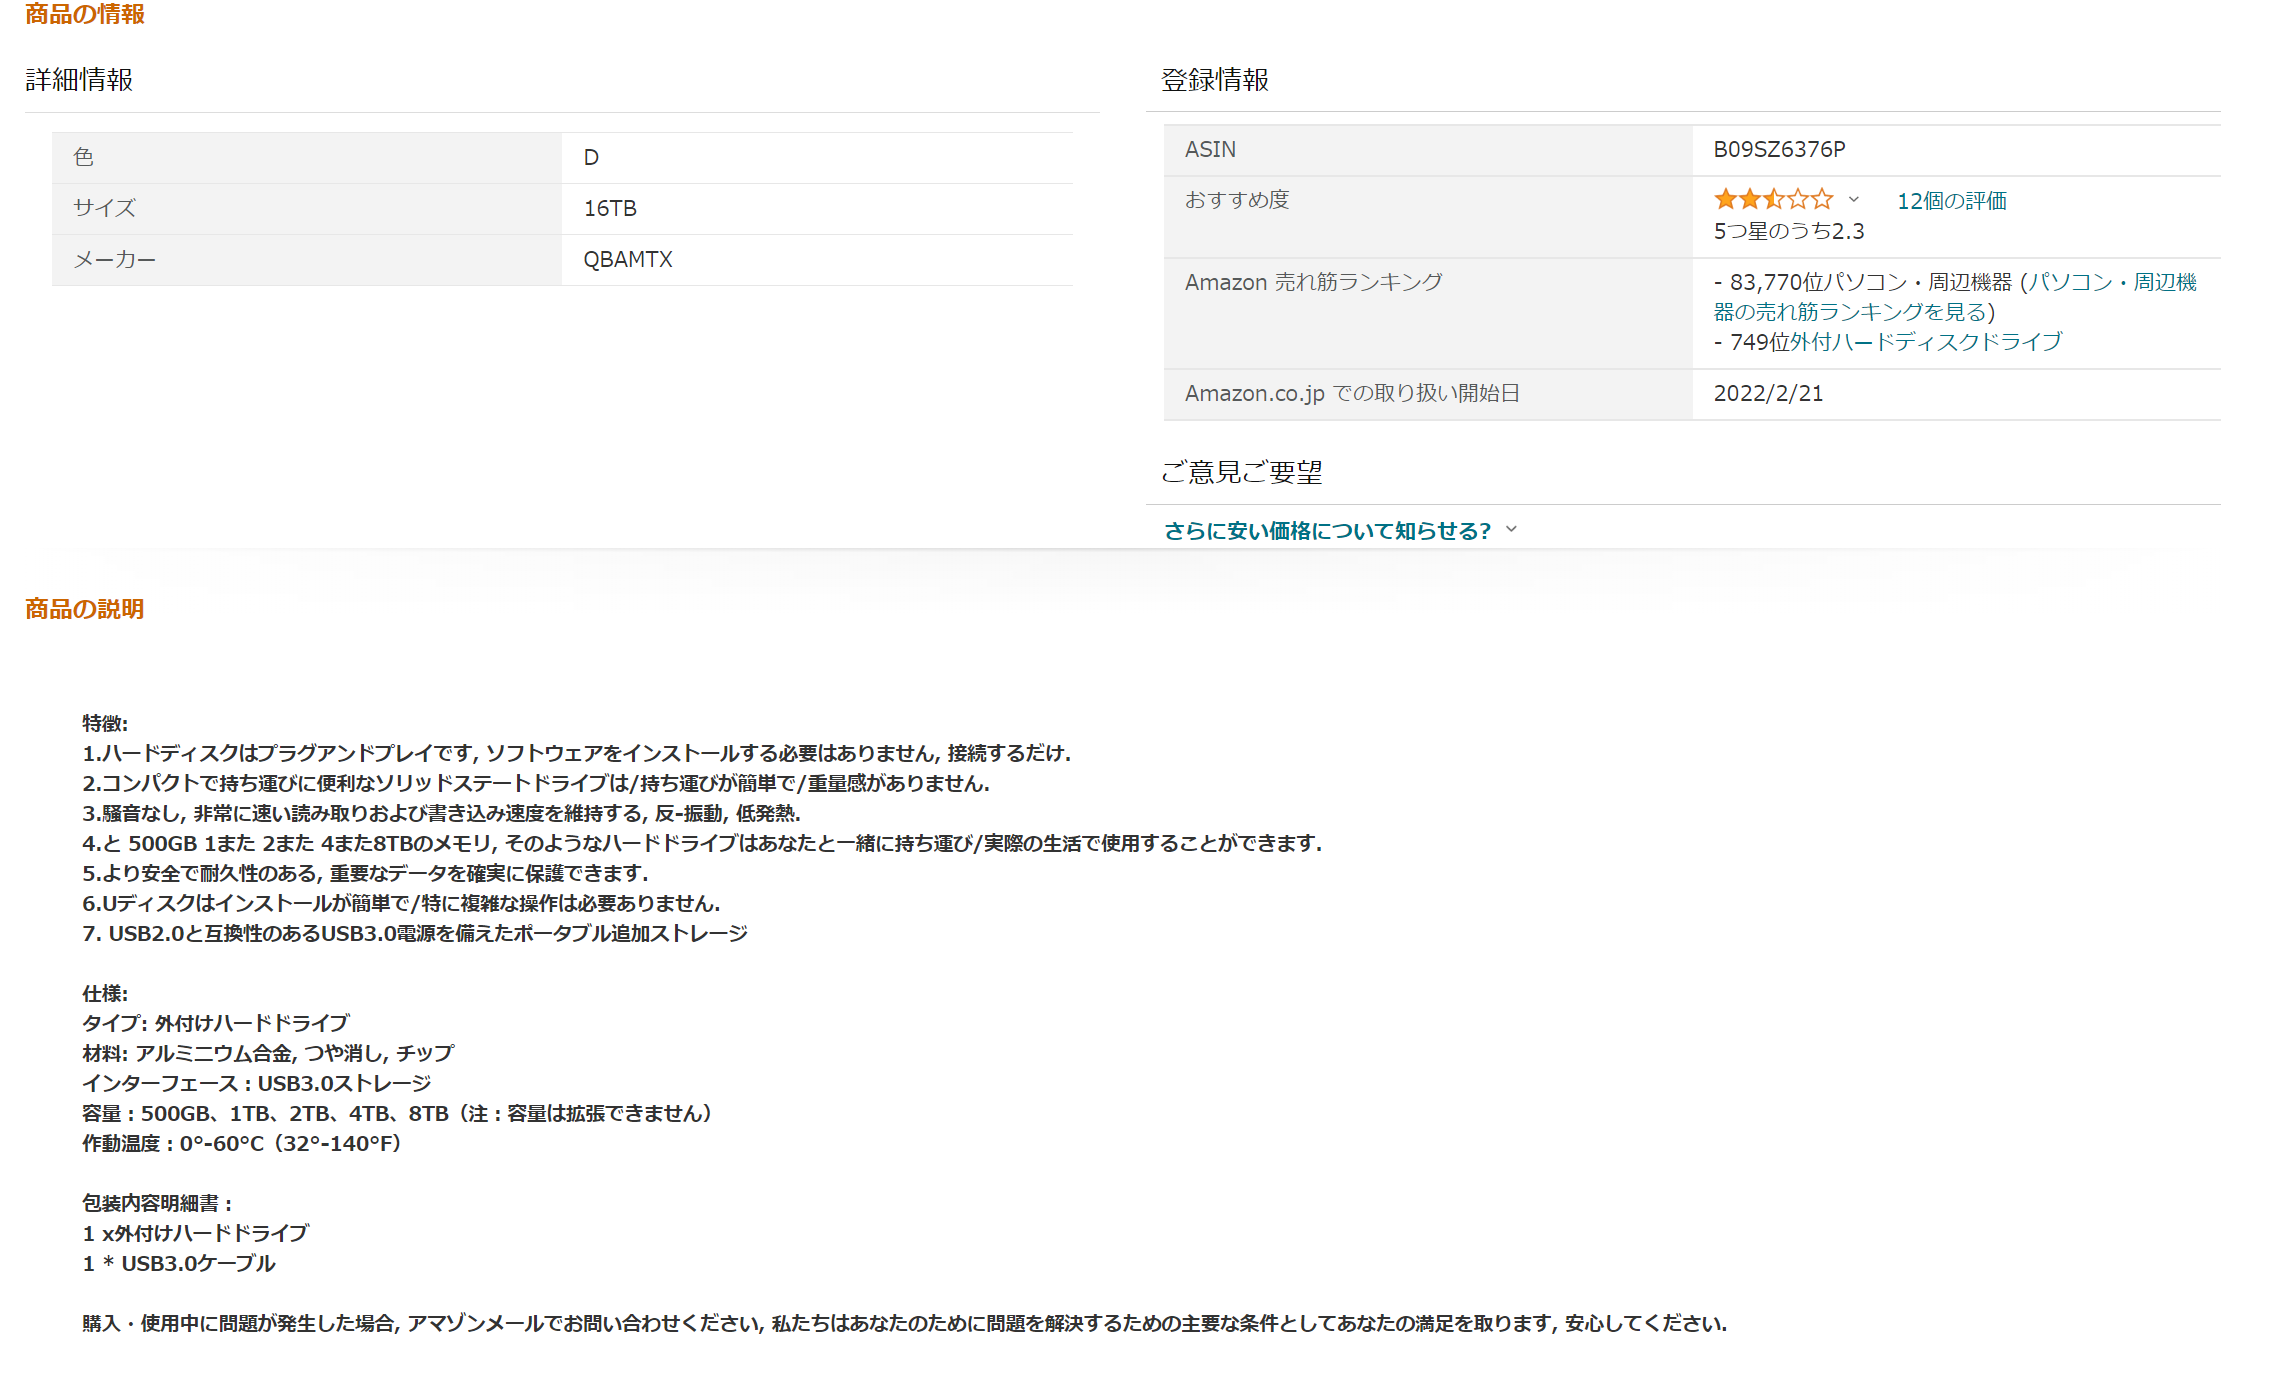The height and width of the screenshot is (1381, 2286).
Task: Click さらに安い価格について知らせる? link
Action: [x=1327, y=531]
